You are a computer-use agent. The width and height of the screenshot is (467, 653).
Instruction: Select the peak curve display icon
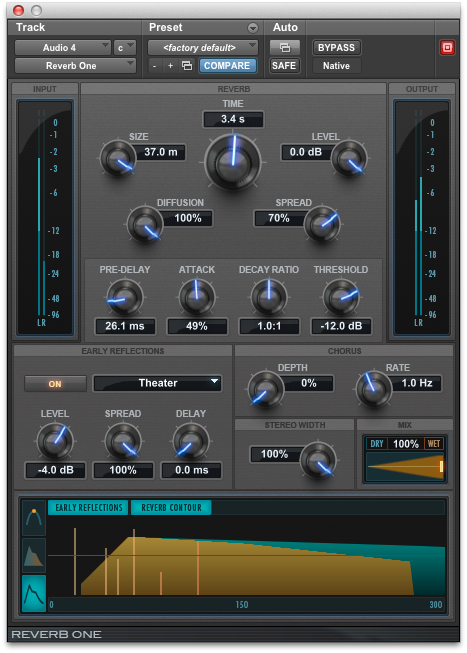(34, 518)
